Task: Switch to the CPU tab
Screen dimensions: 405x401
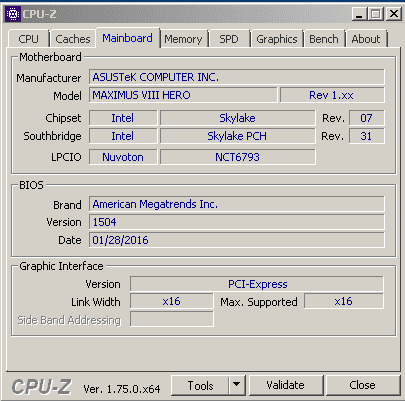Action: click(x=29, y=39)
